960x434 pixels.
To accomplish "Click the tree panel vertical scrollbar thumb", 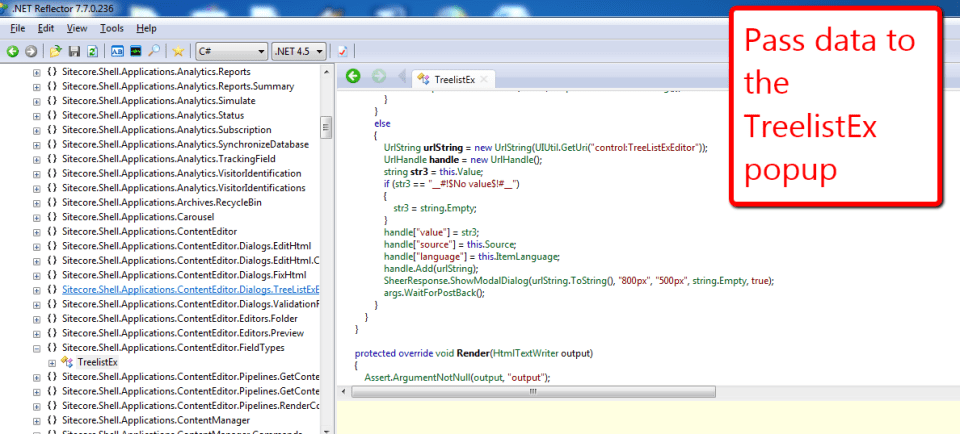I will click(x=325, y=127).
